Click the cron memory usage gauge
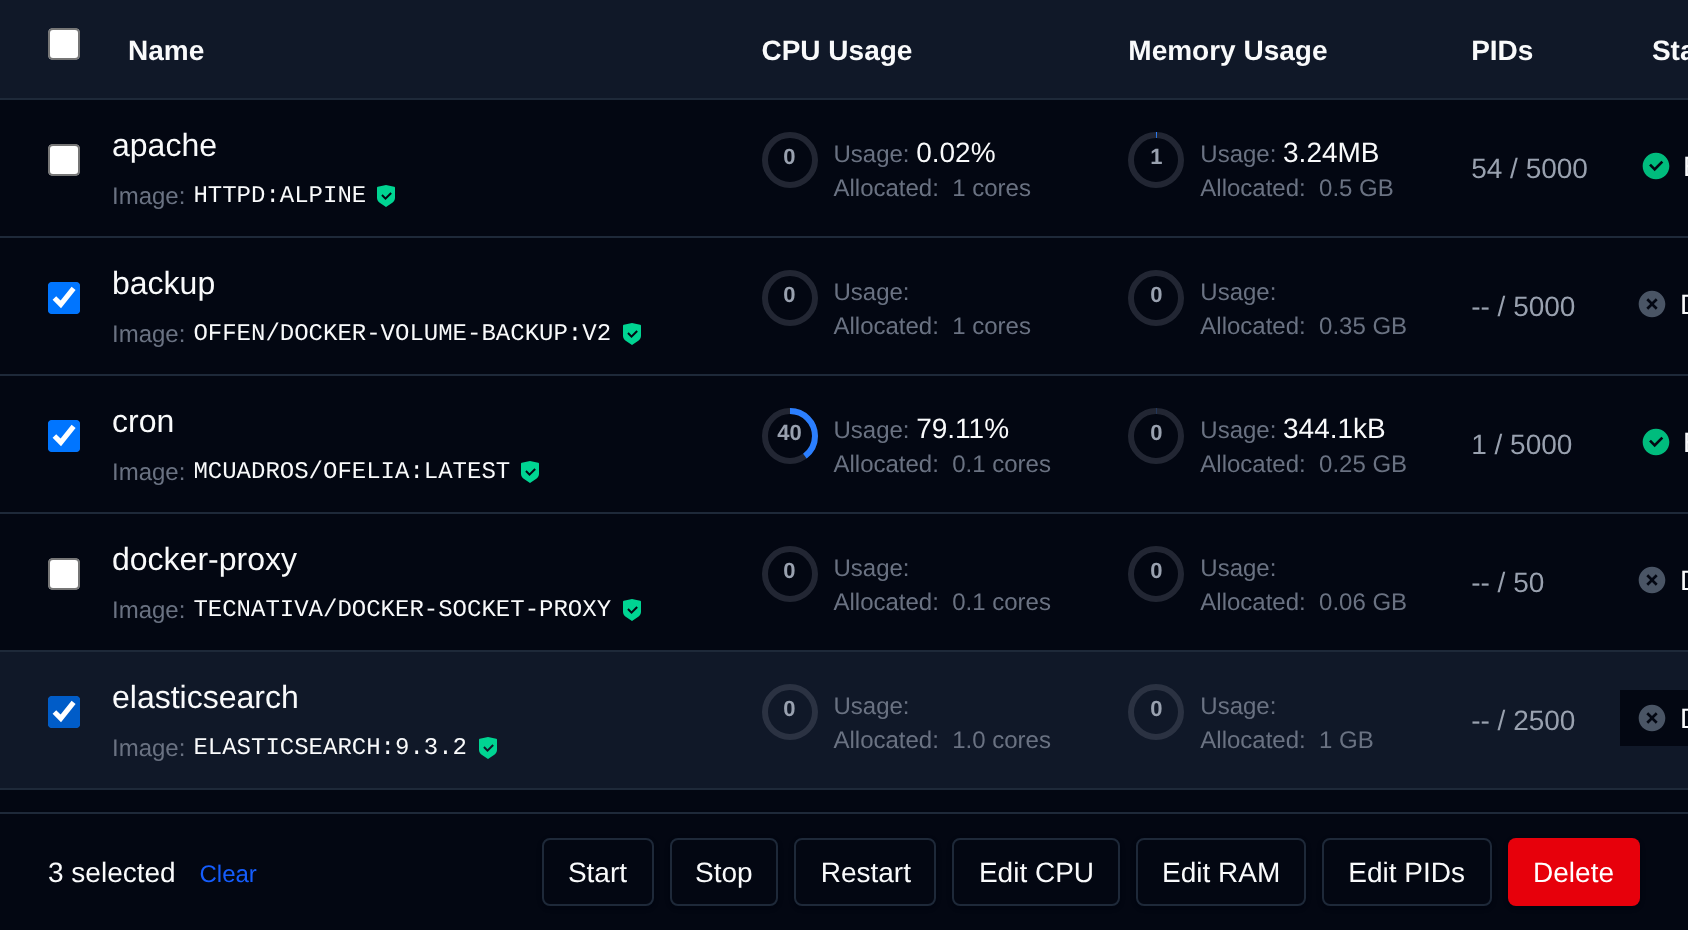This screenshot has height=930, width=1688. [1156, 436]
